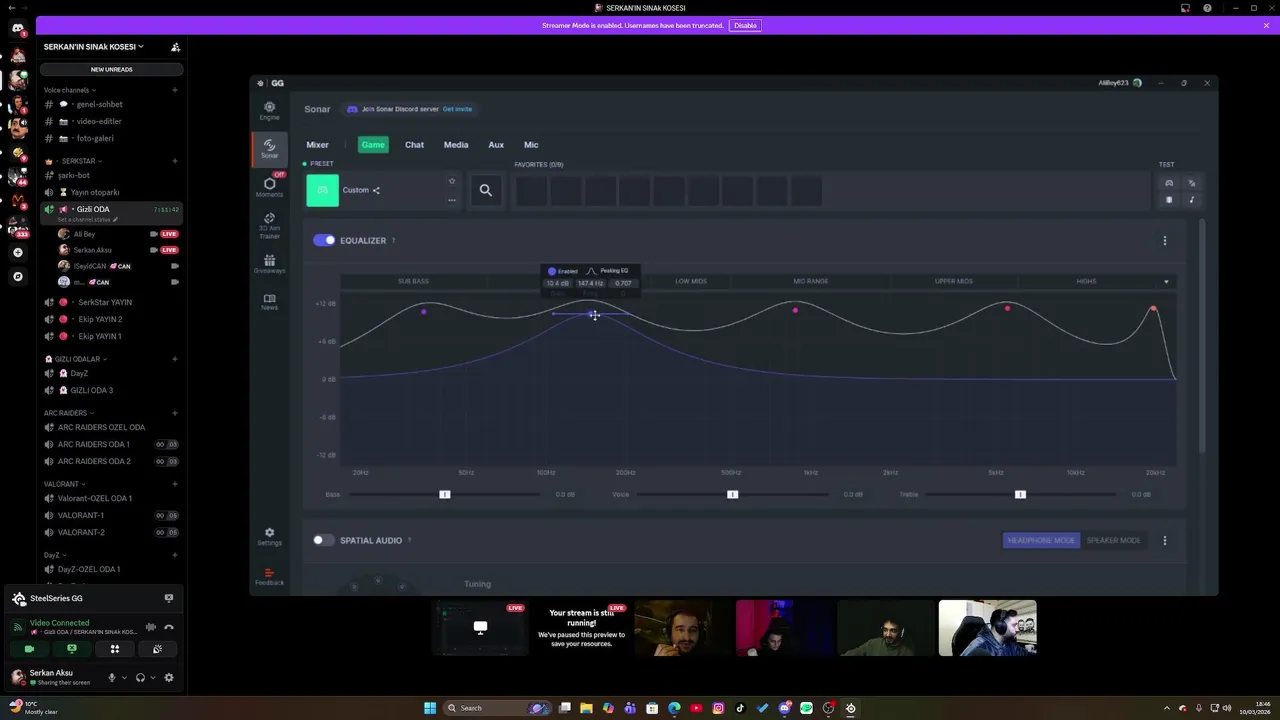
Task: Open Discord activities launcher button
Action: 115,649
